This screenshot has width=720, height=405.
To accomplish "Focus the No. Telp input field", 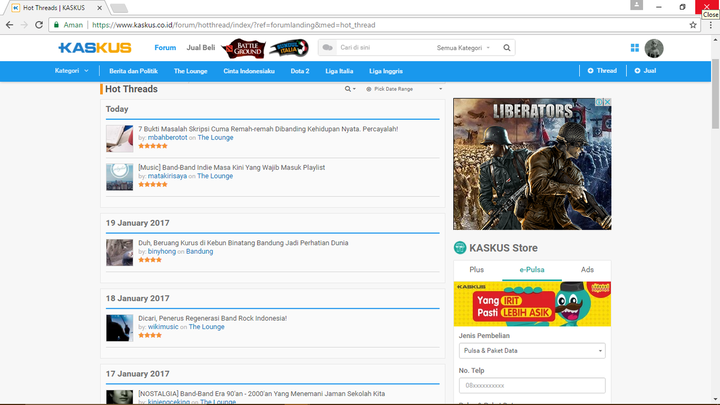I will [532, 386].
